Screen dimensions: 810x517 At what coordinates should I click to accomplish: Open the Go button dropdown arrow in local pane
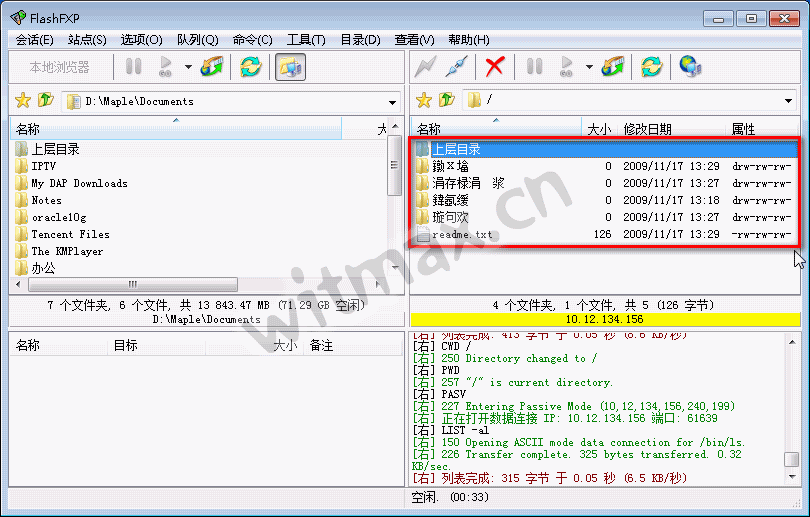coord(188,67)
